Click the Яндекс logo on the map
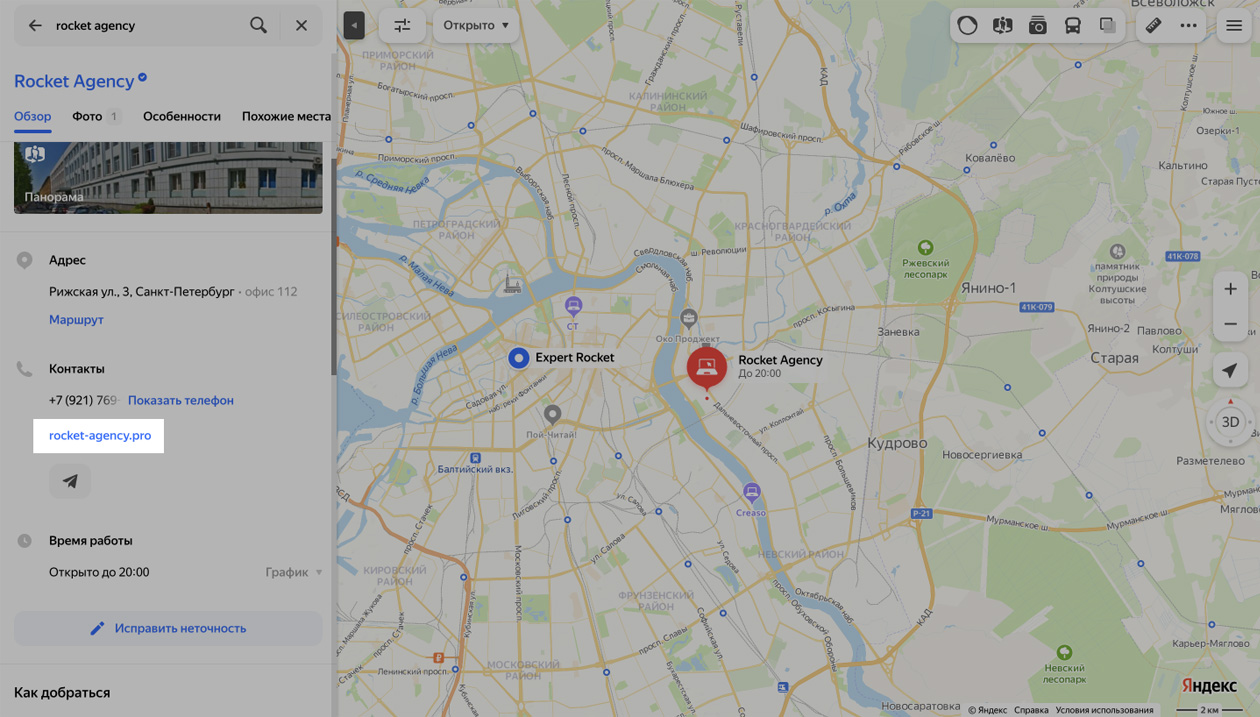Screen dimensions: 1260x717 pos(1209,685)
